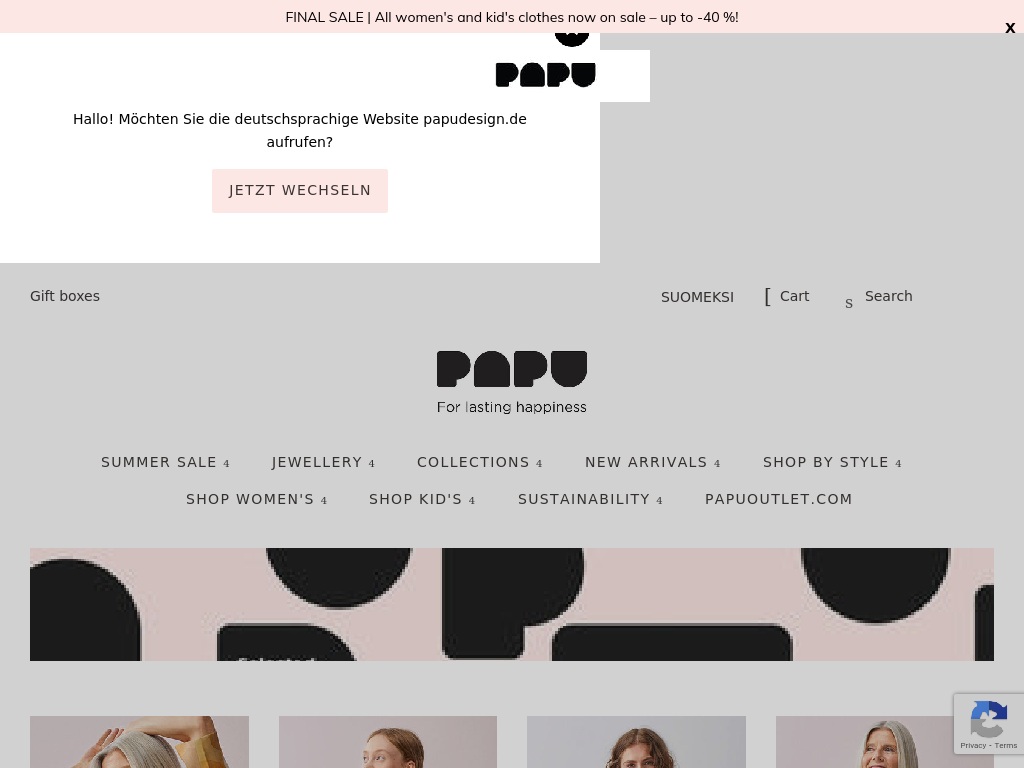Open New Arrivals menu
Viewport: 1024px width, 768px height.
tap(652, 462)
